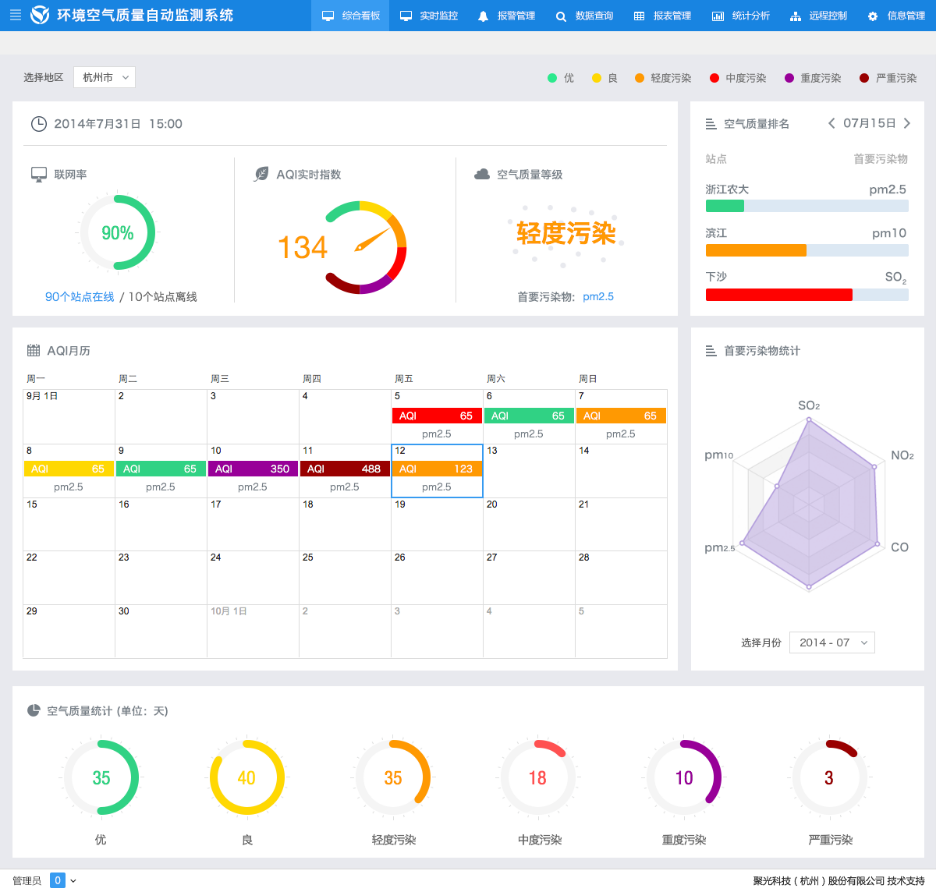The height and width of the screenshot is (892, 936).
Task: Click the alarm bell icon for 报警管理
Action: click(483, 16)
